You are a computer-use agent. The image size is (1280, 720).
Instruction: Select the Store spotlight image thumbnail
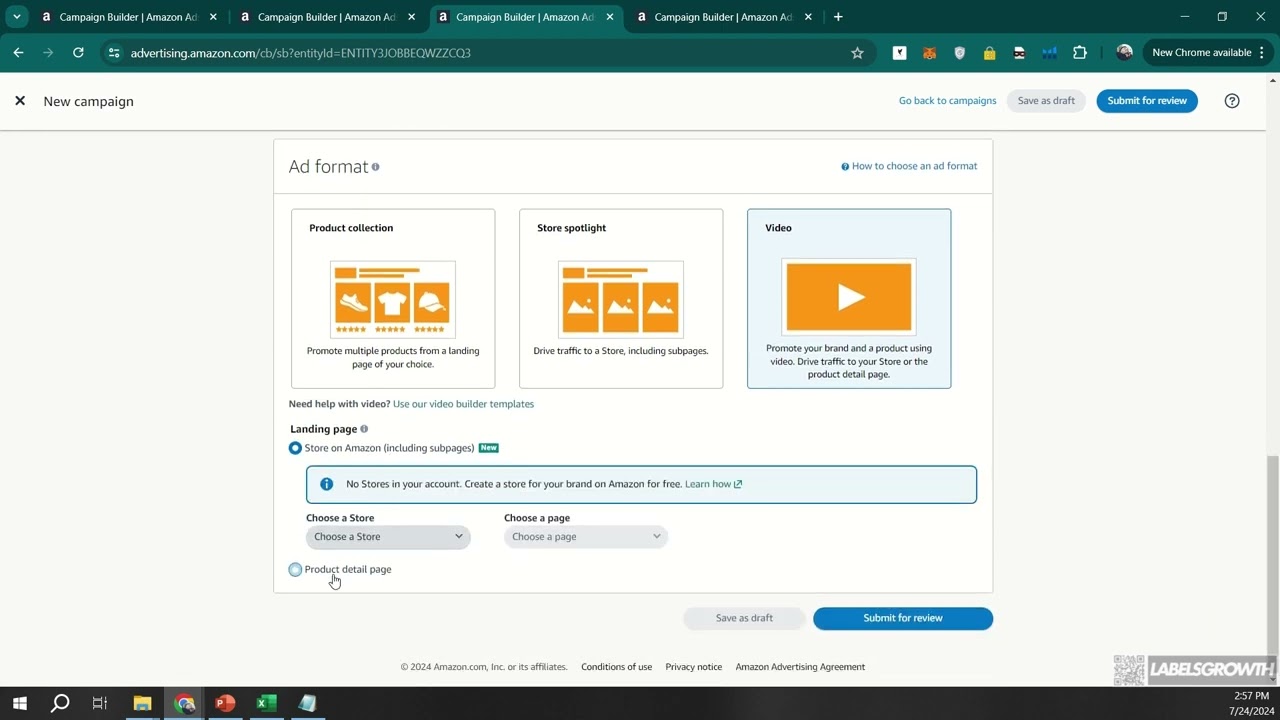[621, 299]
